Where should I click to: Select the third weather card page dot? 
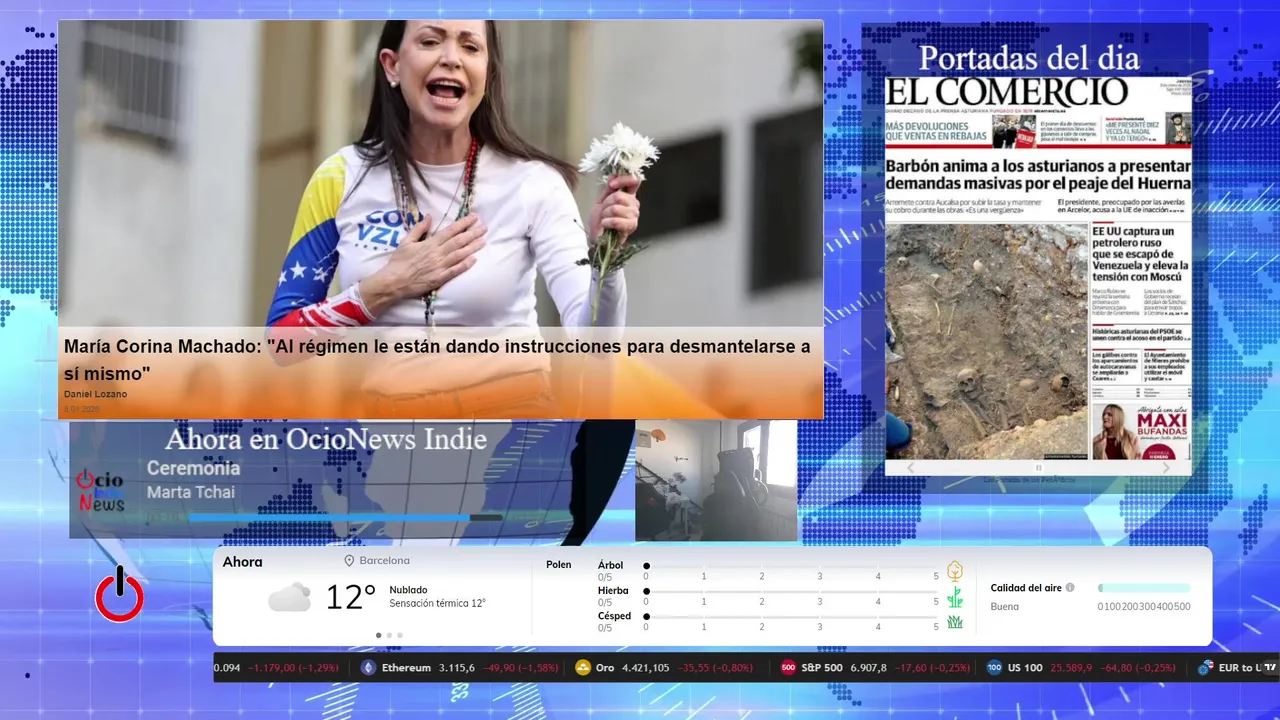click(399, 635)
